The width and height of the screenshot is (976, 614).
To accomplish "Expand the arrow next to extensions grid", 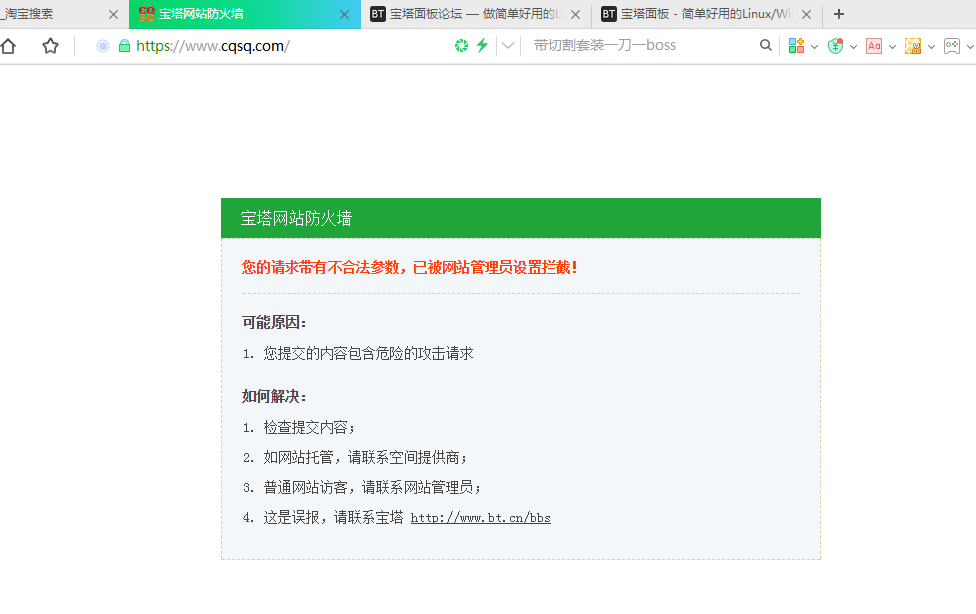I will (x=814, y=47).
